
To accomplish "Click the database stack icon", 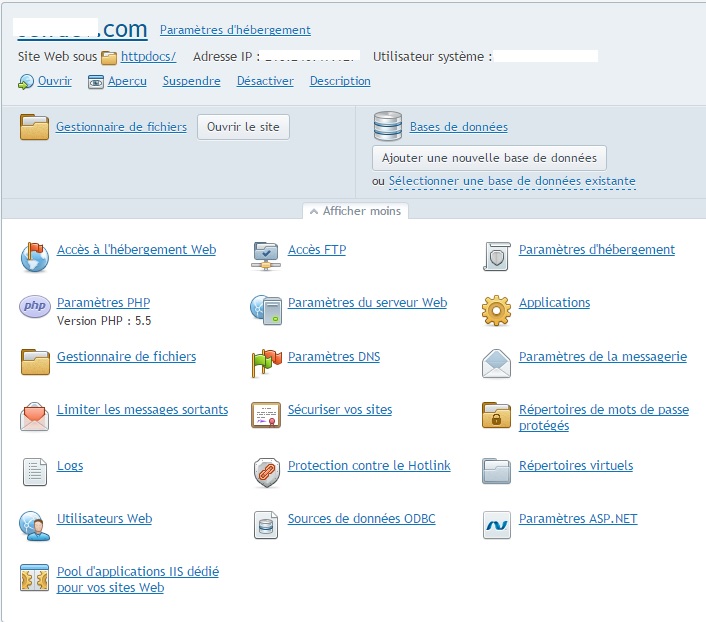I will pos(387,127).
